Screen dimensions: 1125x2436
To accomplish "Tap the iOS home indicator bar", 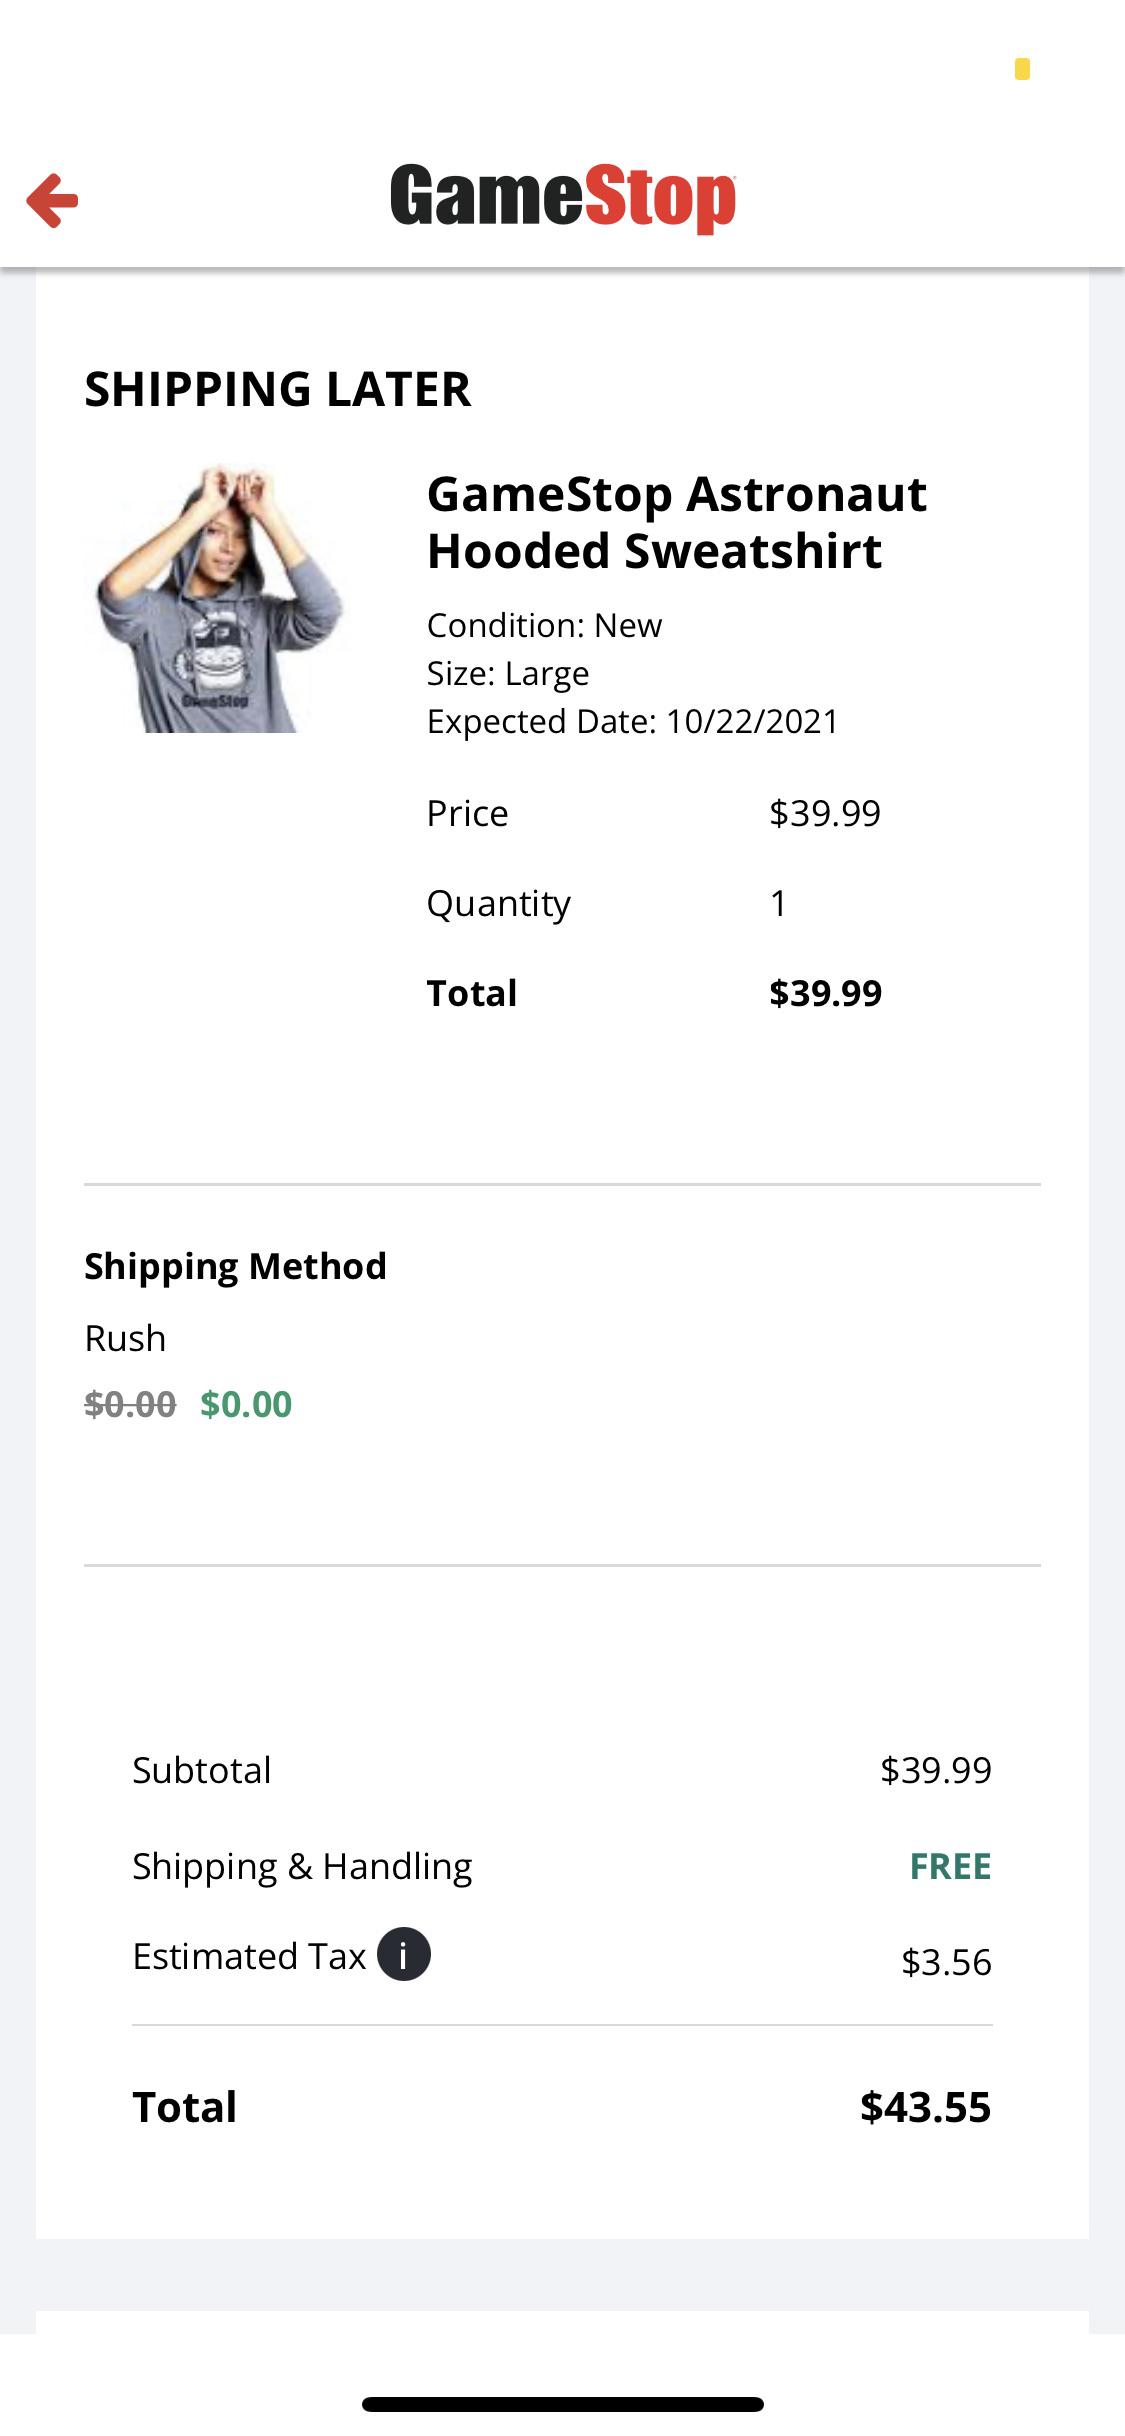I will pos(563,2404).
